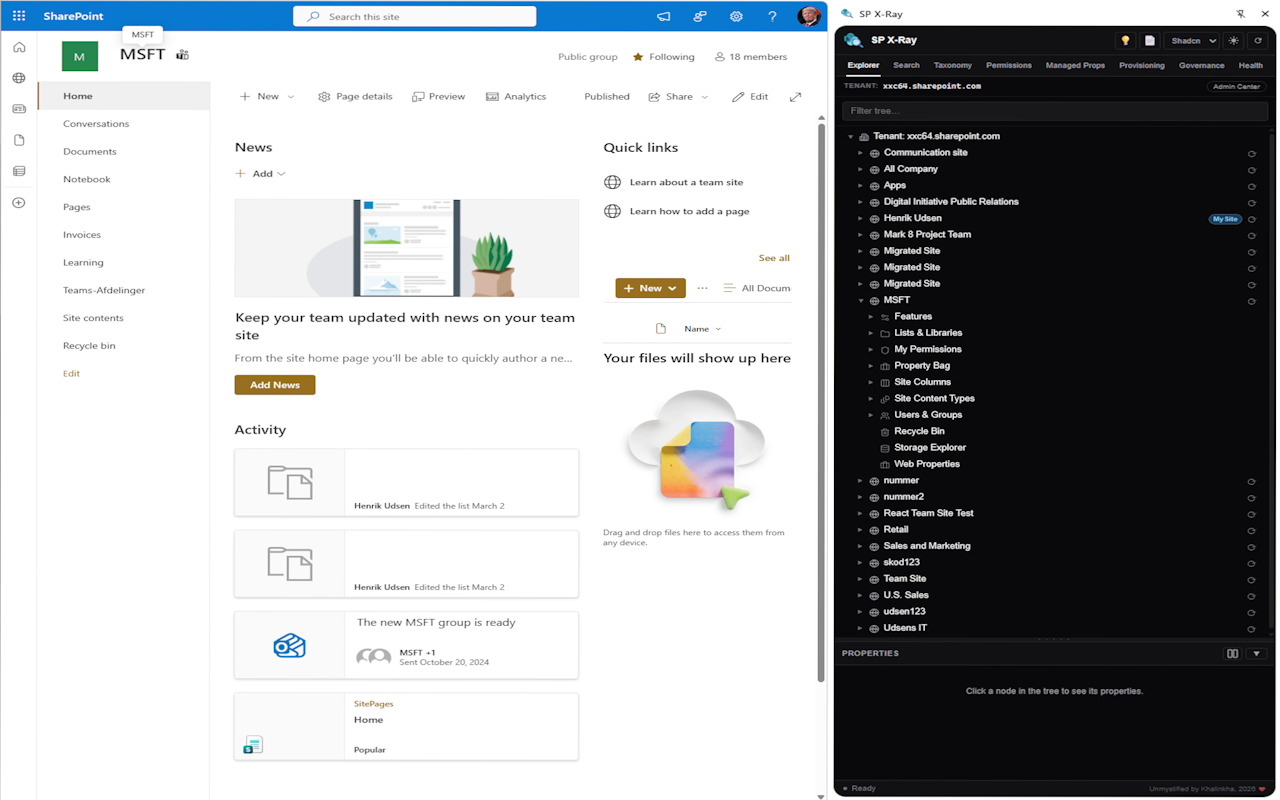1280x800 pixels.
Task: Click the 18 members link
Action: [751, 57]
